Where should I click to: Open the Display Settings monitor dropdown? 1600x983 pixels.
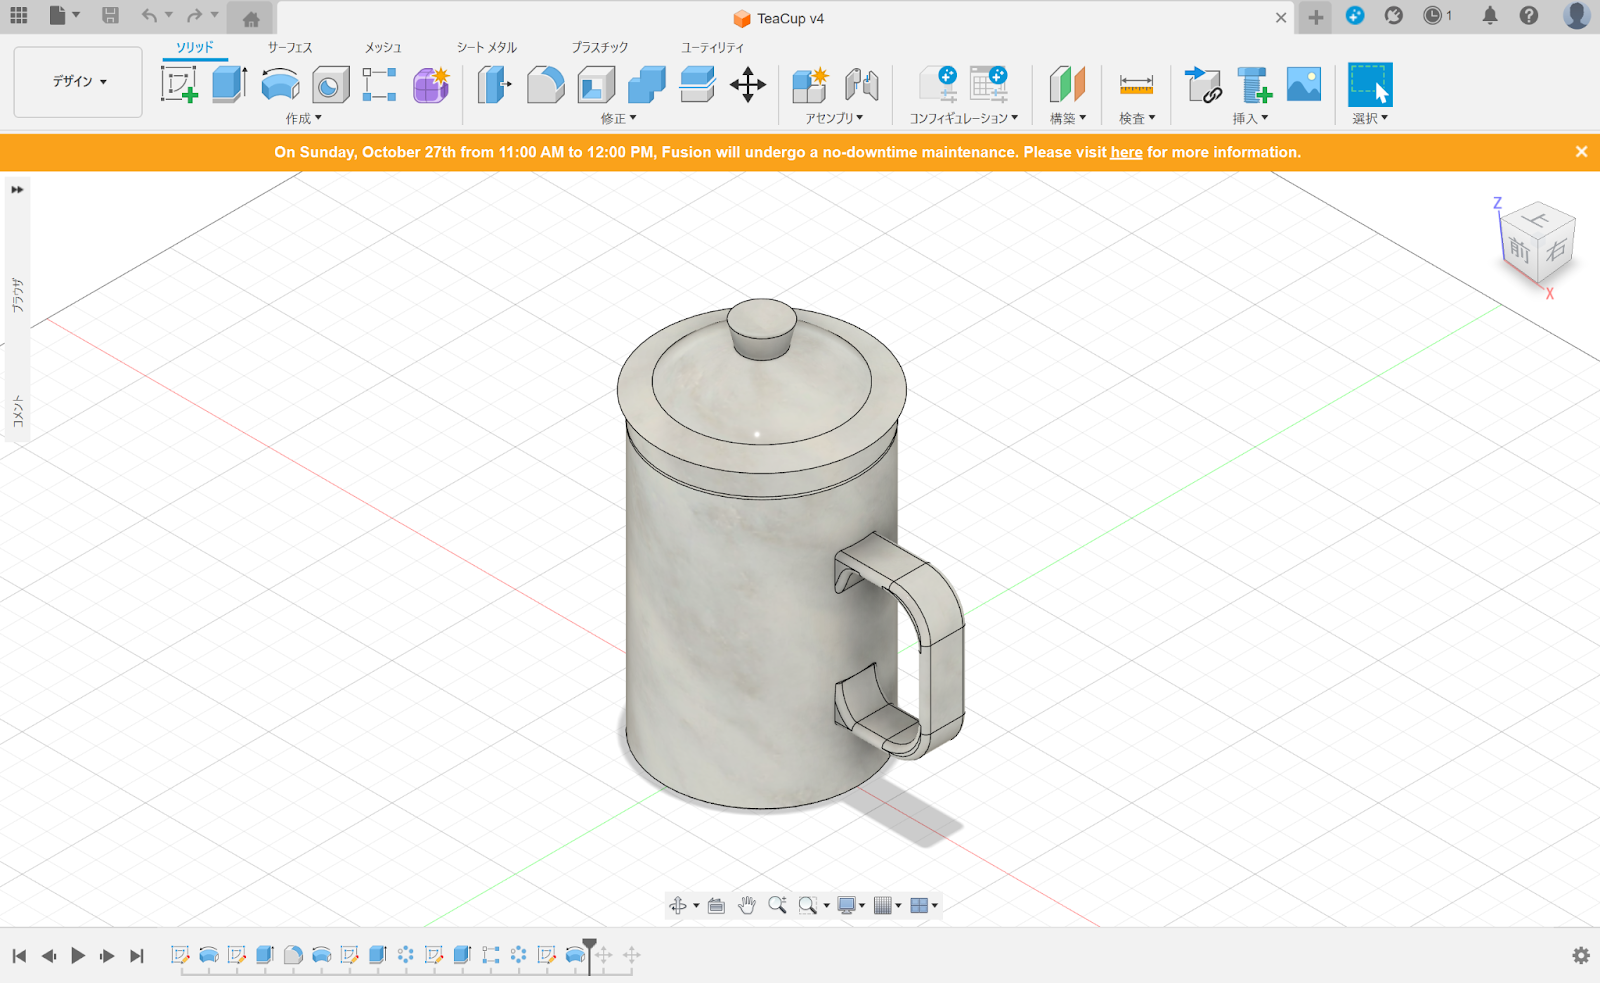pos(851,905)
